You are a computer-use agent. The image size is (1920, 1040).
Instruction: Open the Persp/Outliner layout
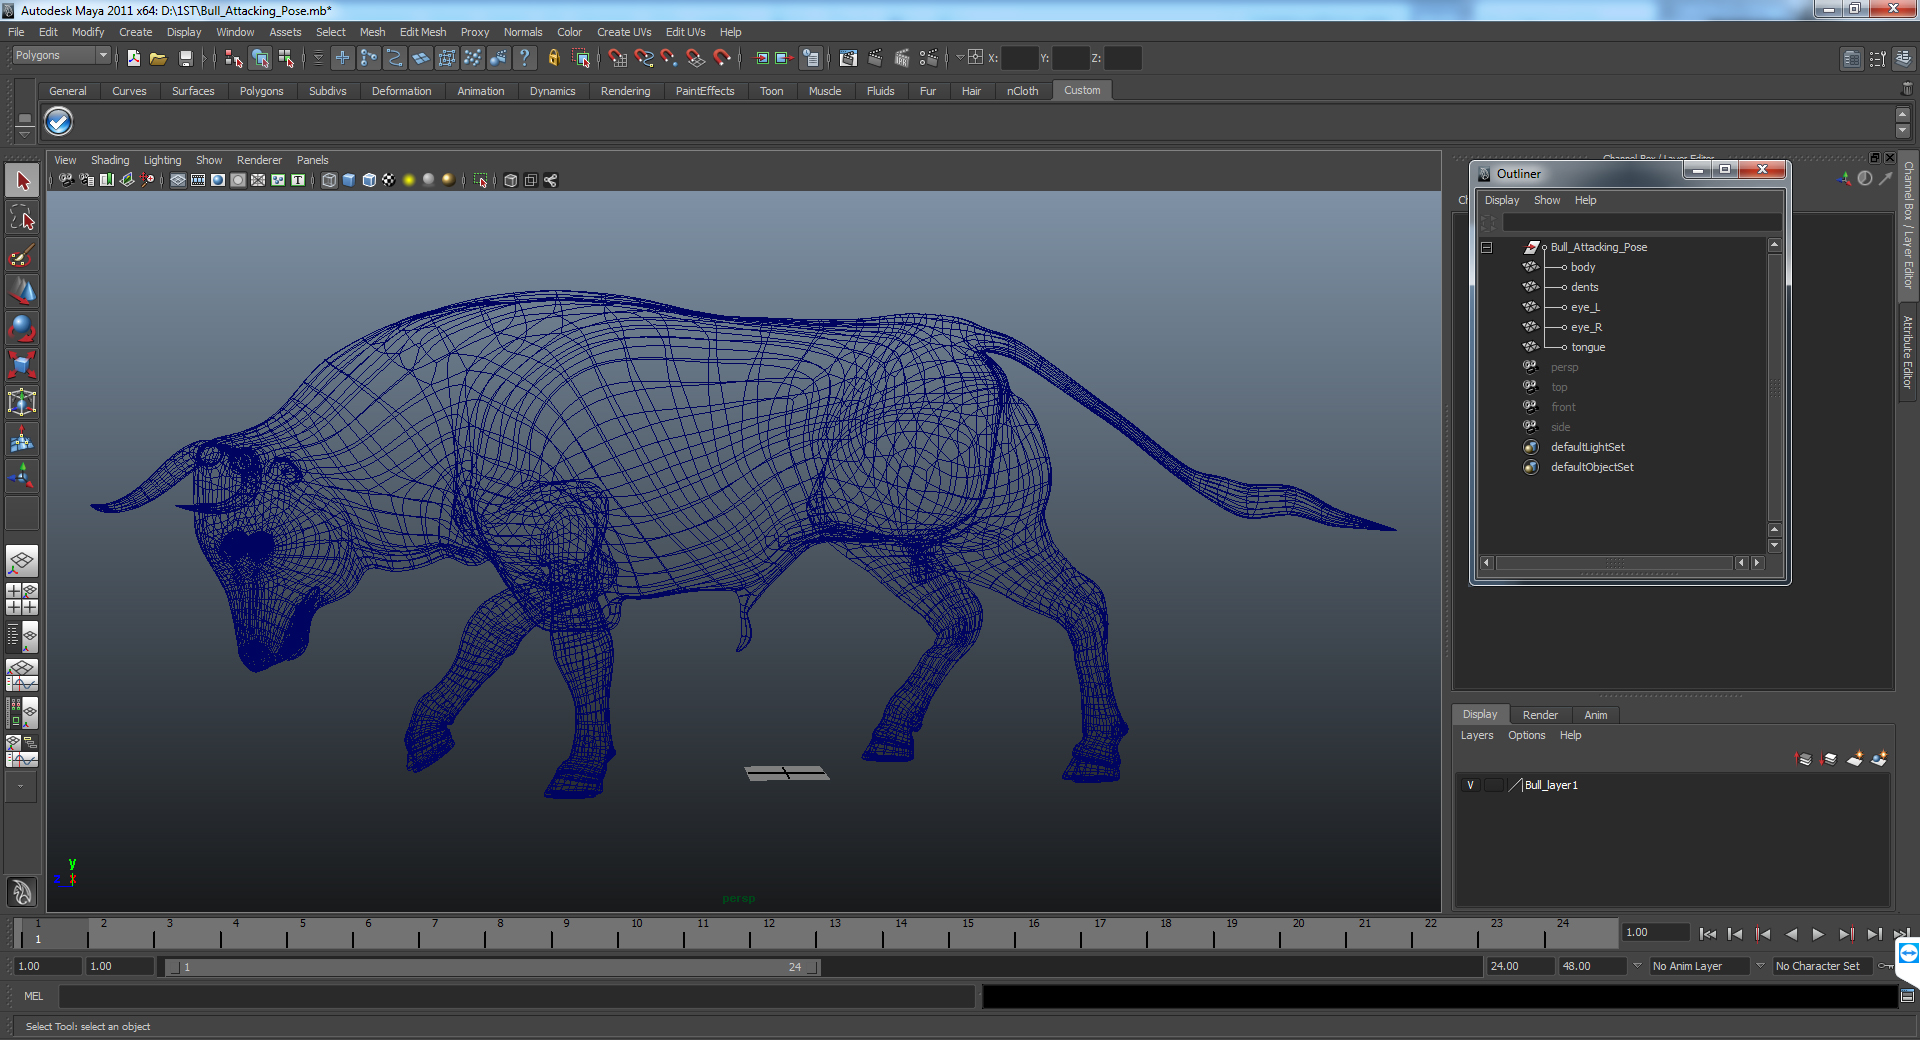click(22, 636)
